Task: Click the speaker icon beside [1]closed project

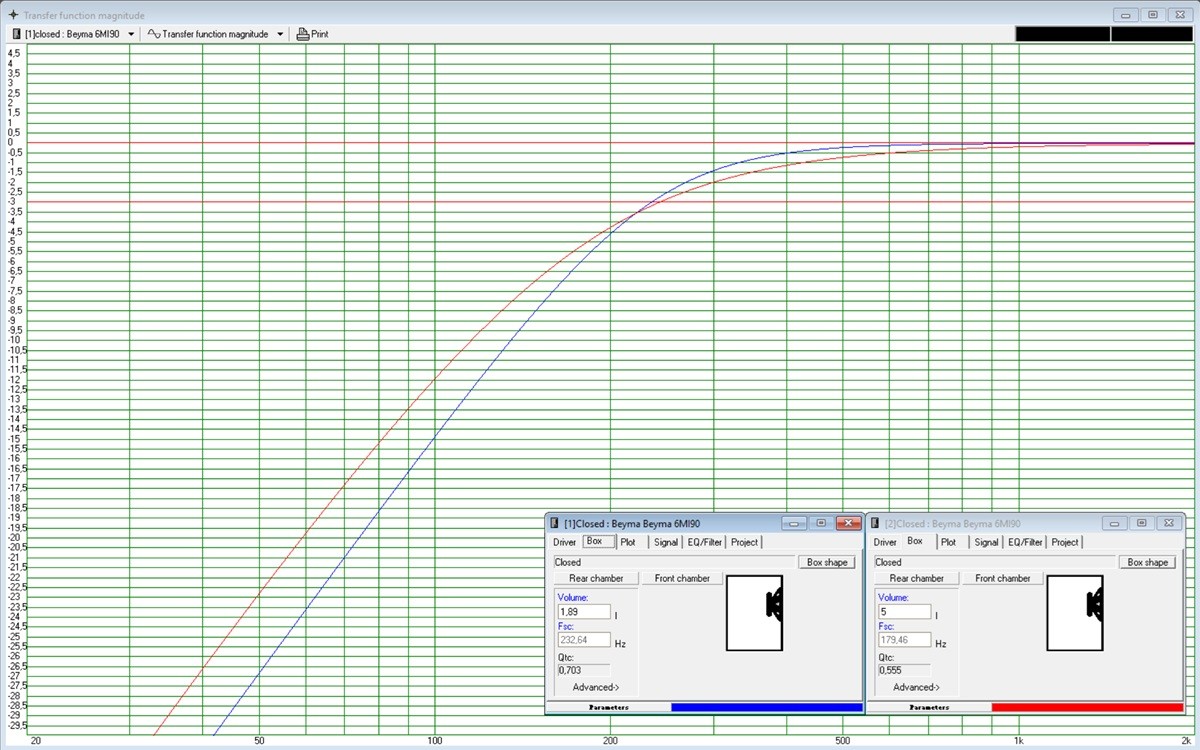Action: 16,34
